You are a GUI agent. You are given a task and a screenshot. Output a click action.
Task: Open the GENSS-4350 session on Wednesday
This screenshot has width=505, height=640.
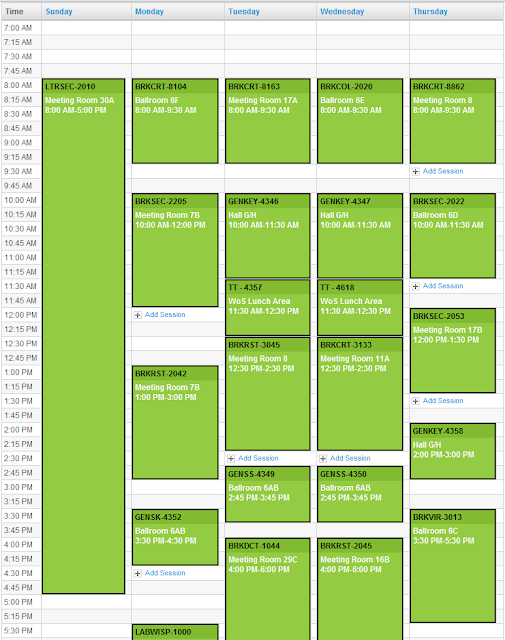pyautogui.click(x=360, y=494)
